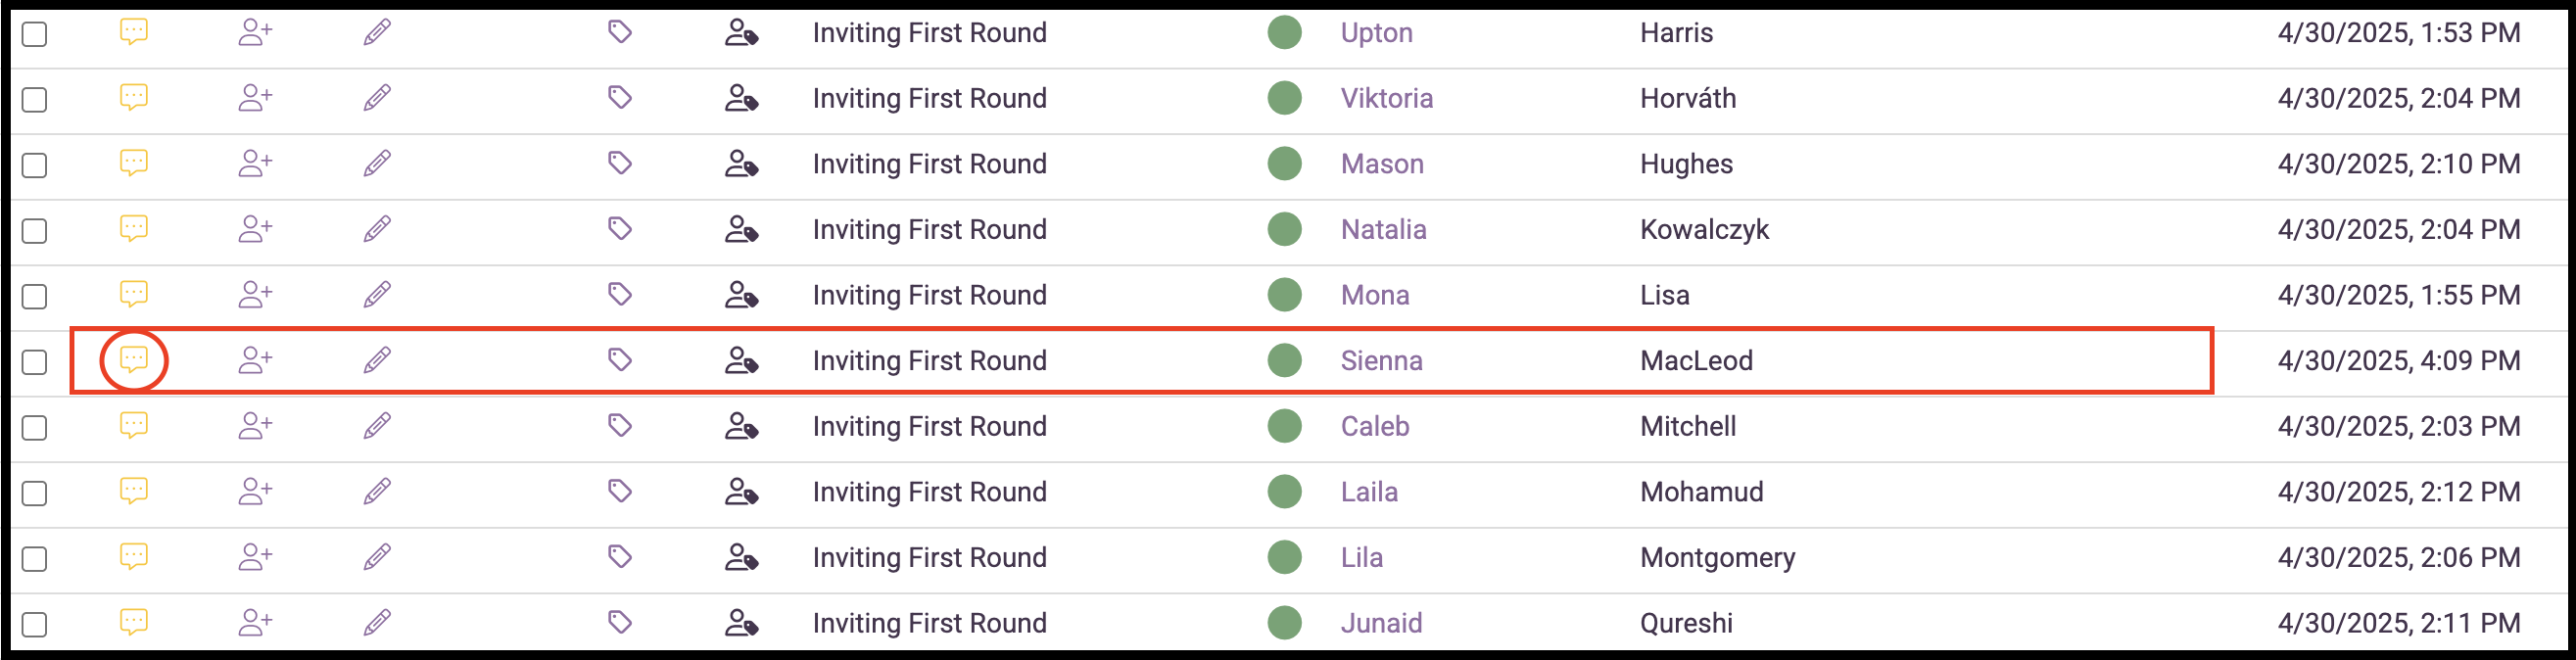Open comments for Sienna MacLeod
2576x660 pixels.
point(134,360)
